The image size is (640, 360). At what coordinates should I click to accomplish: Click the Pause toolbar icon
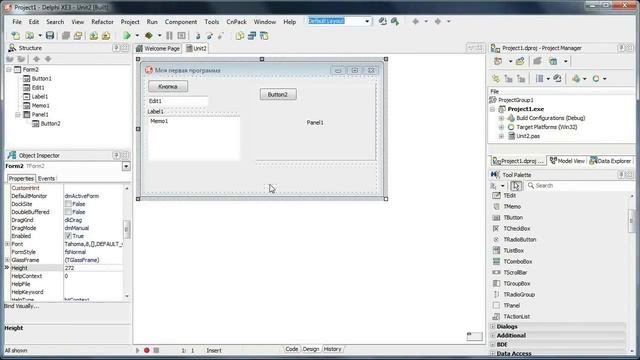pyautogui.click(x=169, y=36)
